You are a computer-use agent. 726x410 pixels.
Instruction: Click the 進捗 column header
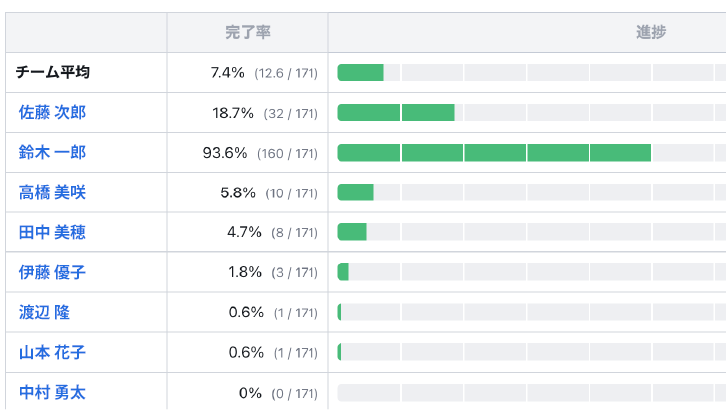point(650,32)
